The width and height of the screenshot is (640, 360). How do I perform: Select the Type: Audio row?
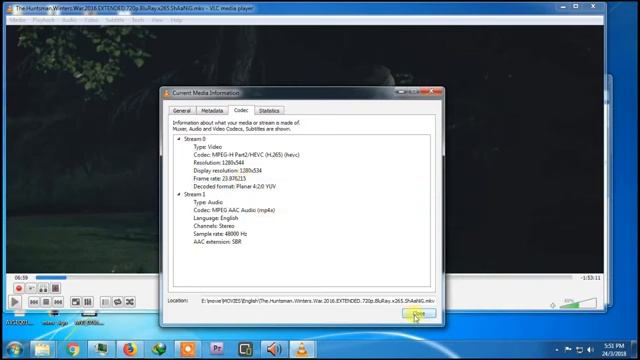tap(208, 202)
